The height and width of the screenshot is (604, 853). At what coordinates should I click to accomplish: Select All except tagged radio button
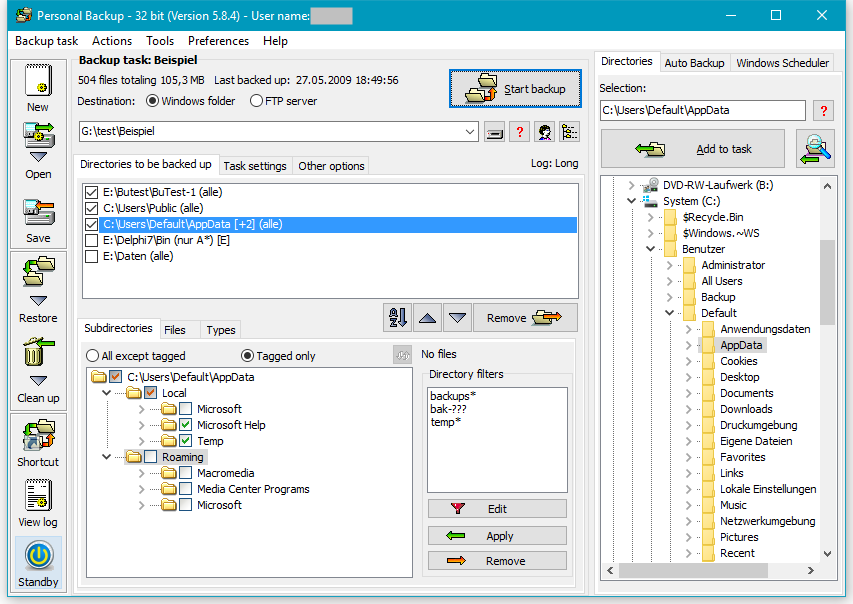click(92, 356)
